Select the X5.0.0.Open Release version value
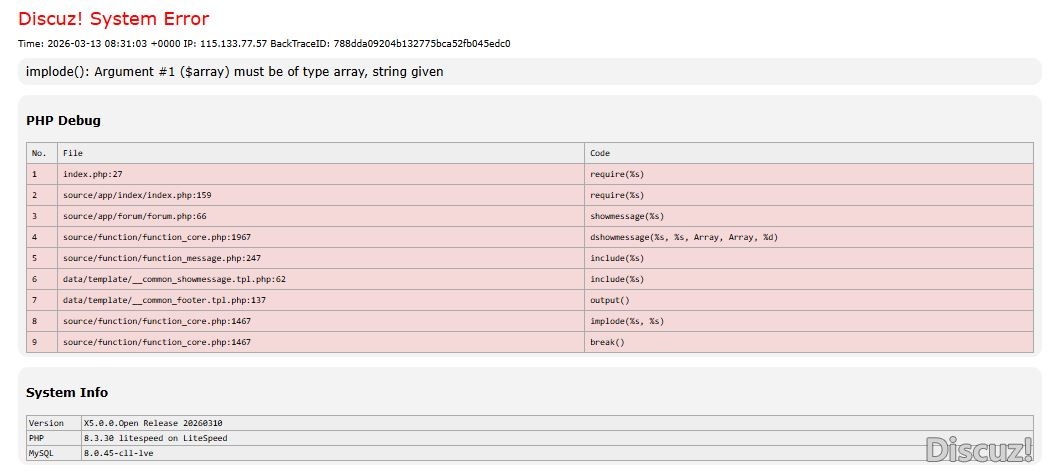Screen dimensions: 1049x474 coord(153,423)
